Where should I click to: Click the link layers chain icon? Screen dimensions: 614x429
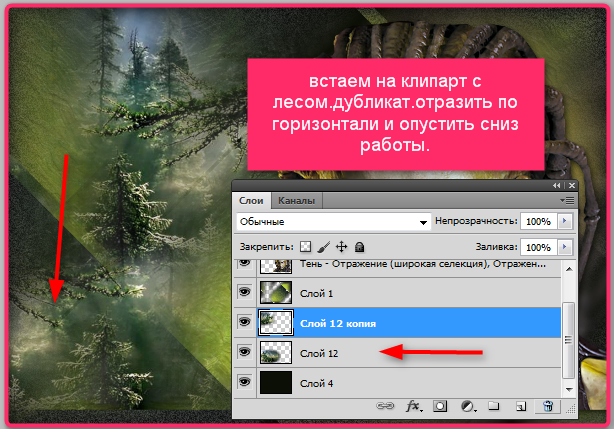click(x=385, y=406)
